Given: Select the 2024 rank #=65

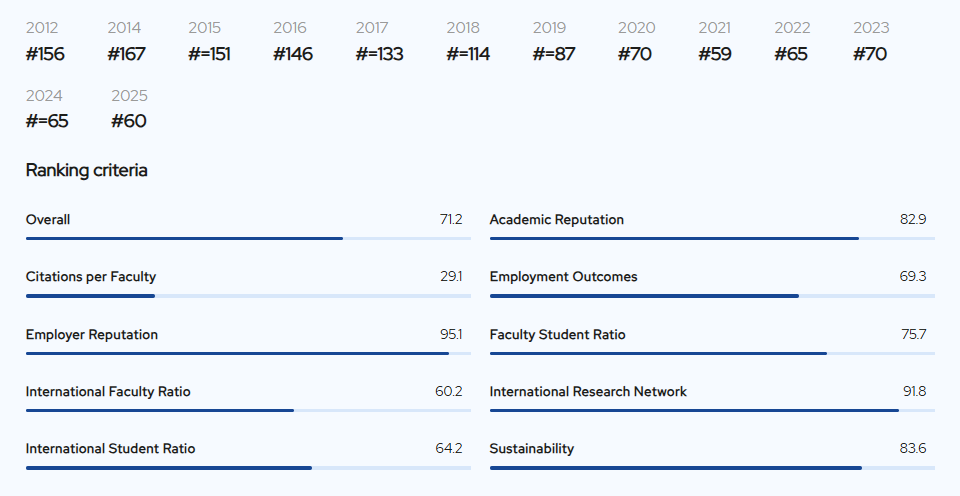Looking at the screenshot, I should click(x=47, y=121).
